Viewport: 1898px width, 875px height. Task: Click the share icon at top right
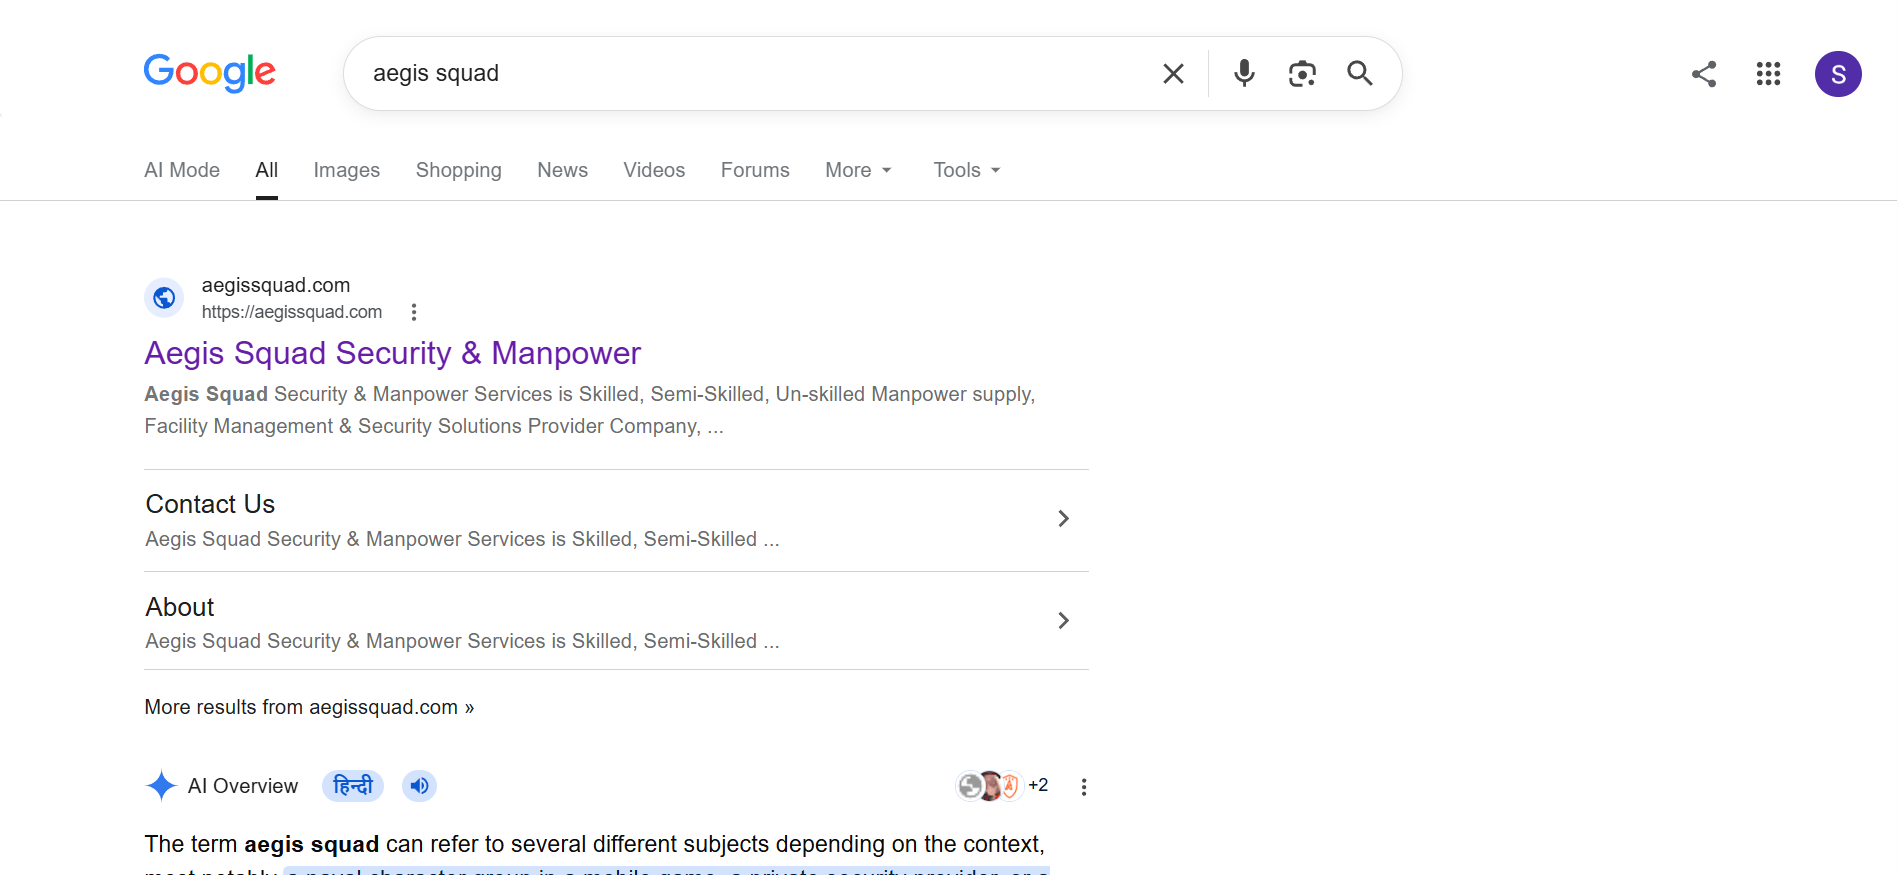[1704, 74]
